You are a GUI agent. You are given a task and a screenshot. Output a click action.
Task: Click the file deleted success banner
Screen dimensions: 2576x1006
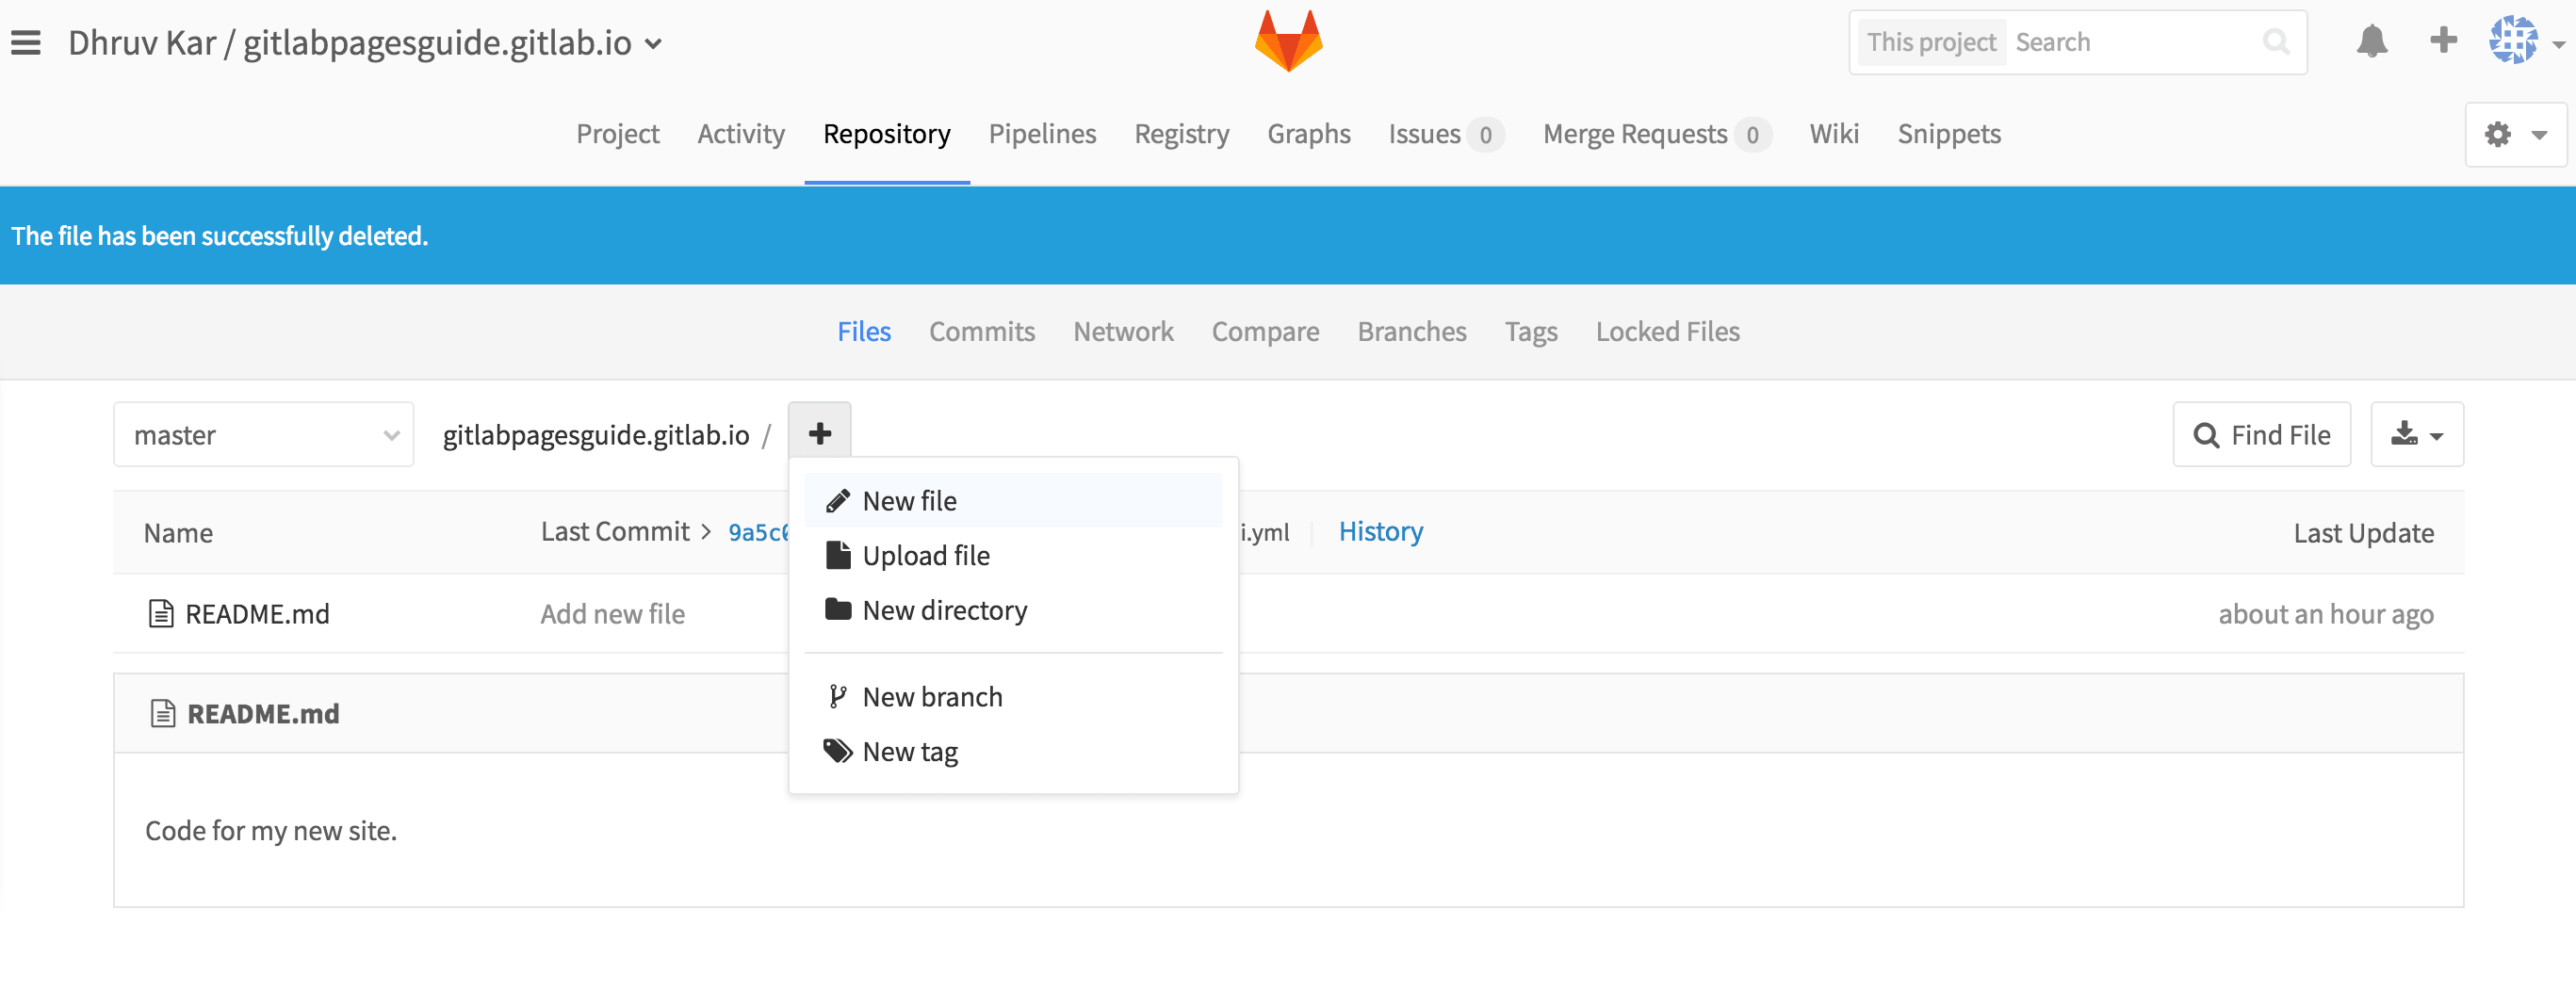pyautogui.click(x=1288, y=235)
